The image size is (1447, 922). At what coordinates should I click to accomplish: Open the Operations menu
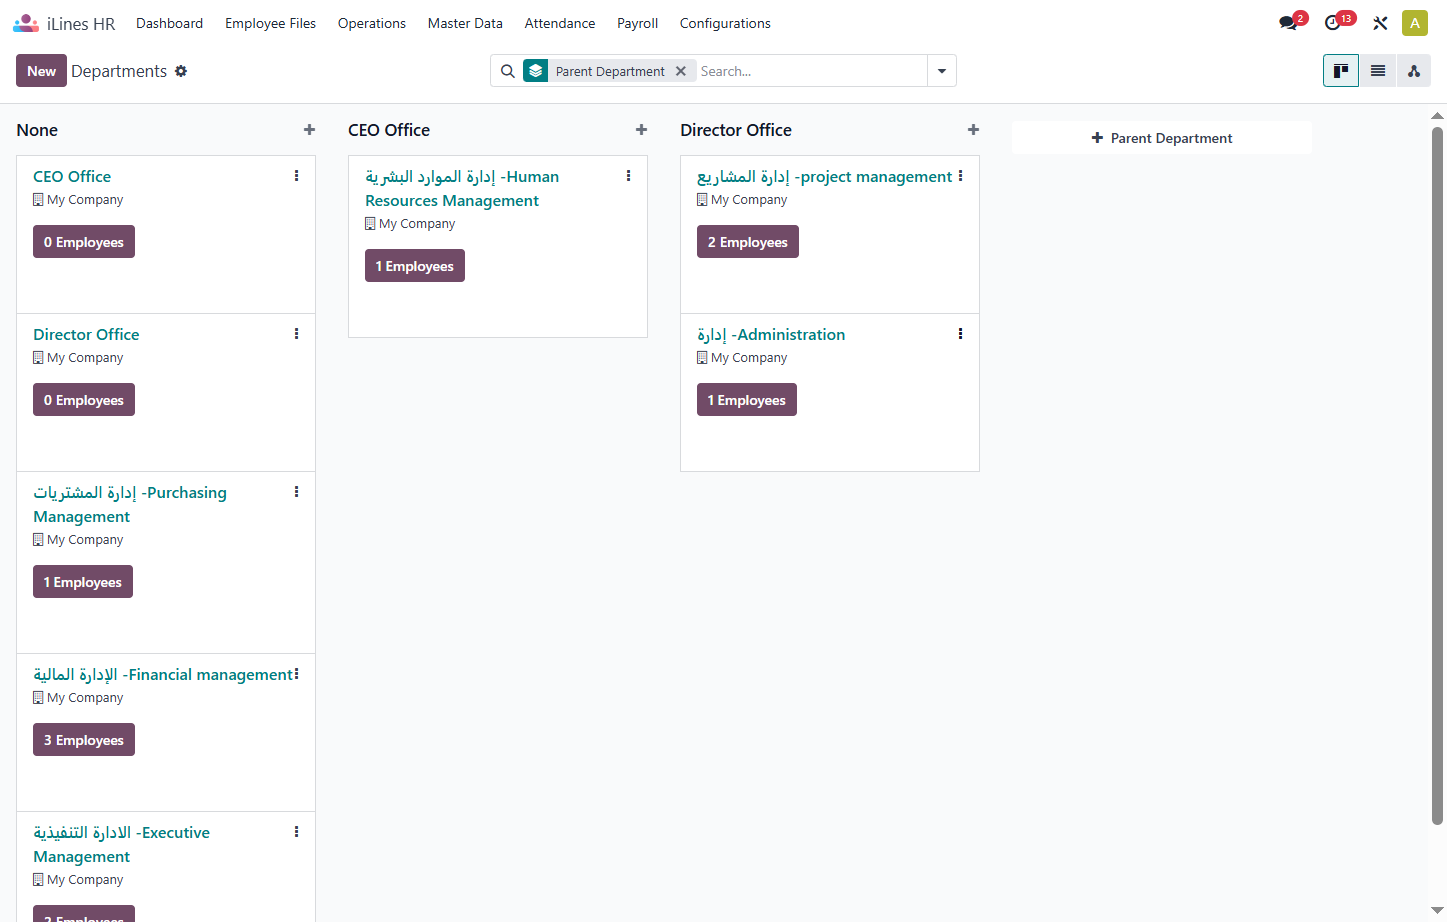[x=372, y=23]
